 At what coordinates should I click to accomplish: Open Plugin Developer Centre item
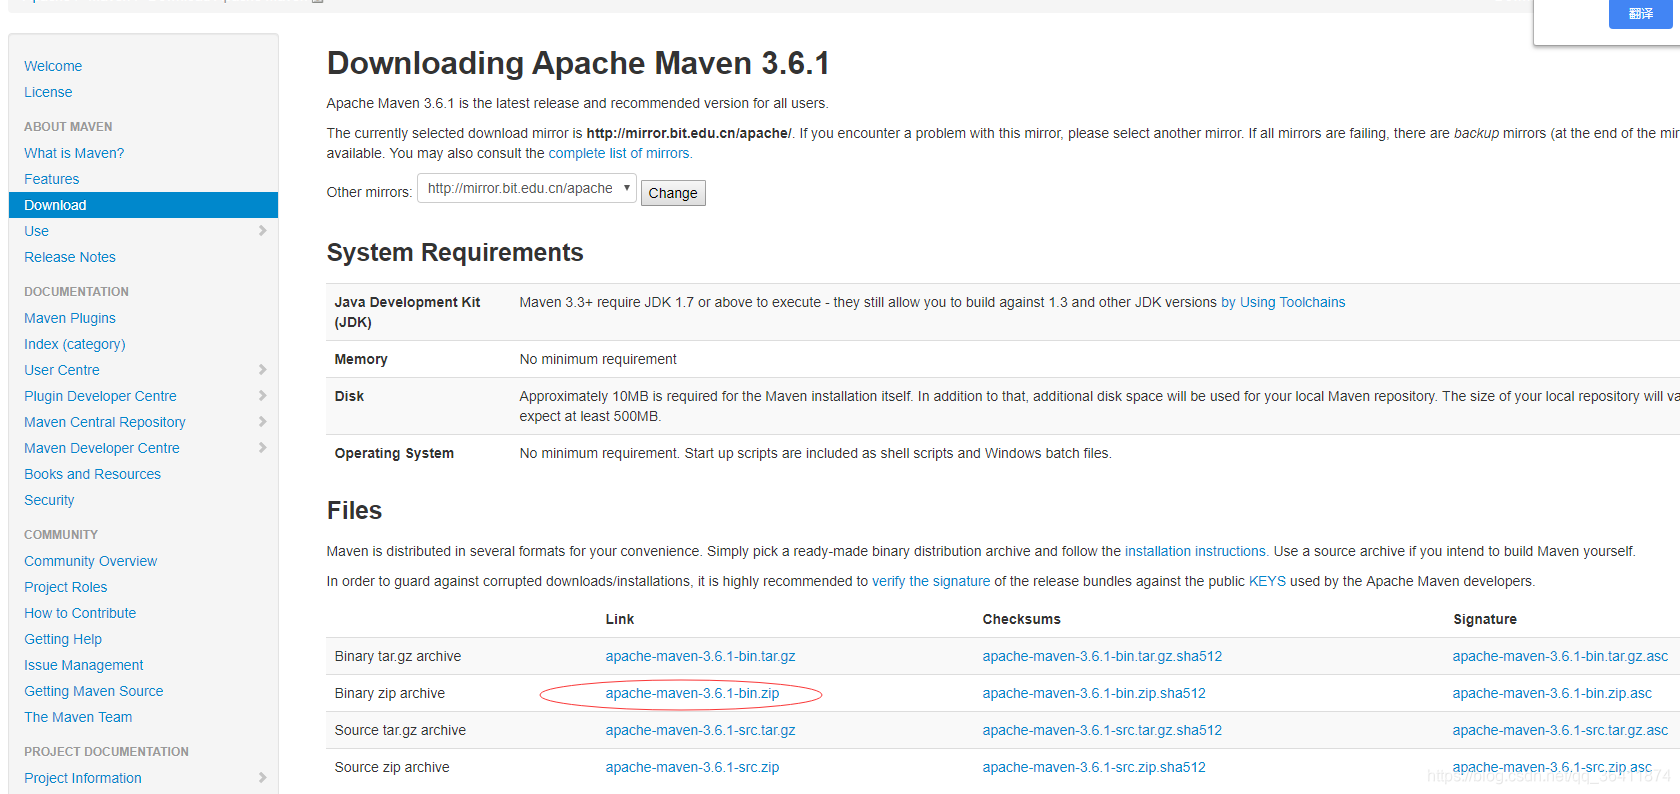(100, 396)
